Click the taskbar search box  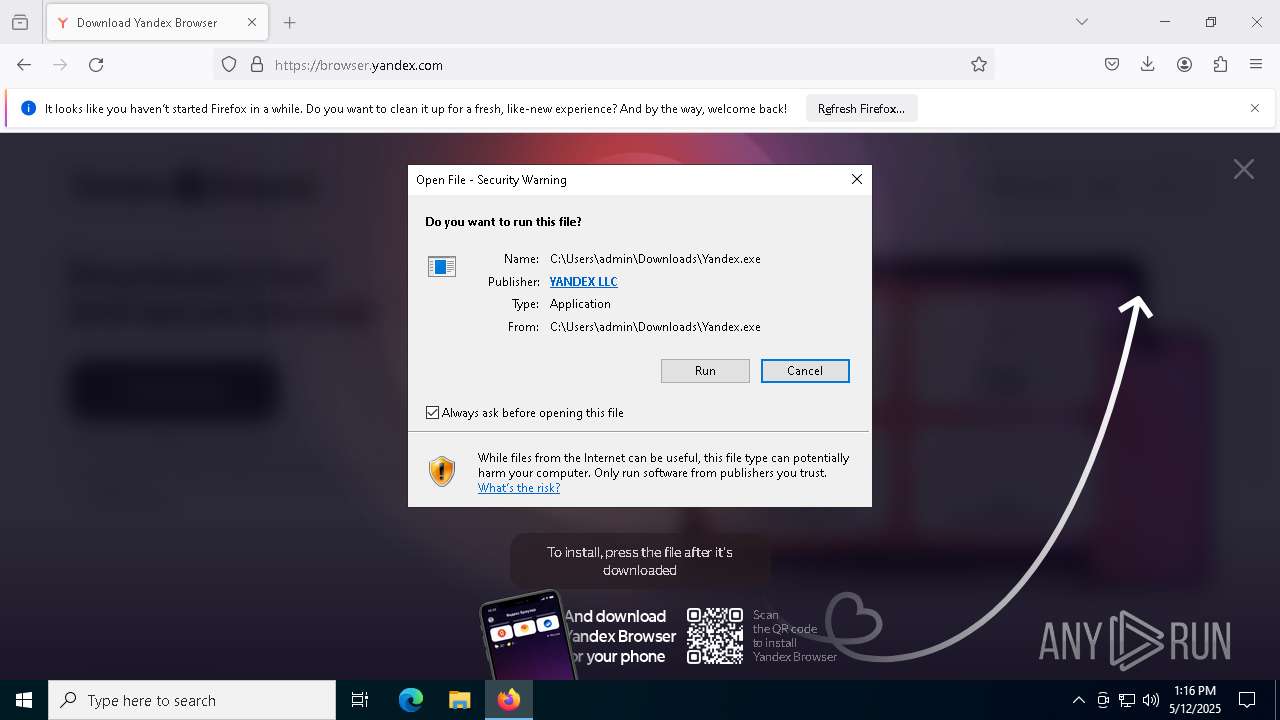pos(192,700)
